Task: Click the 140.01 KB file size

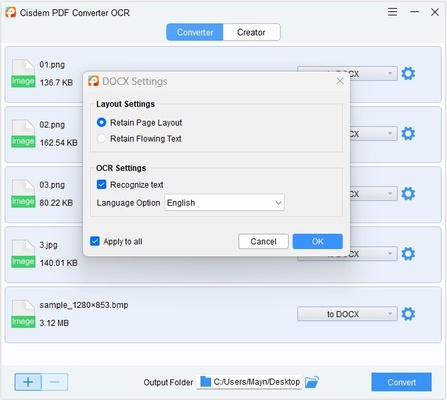Action: 58,263
